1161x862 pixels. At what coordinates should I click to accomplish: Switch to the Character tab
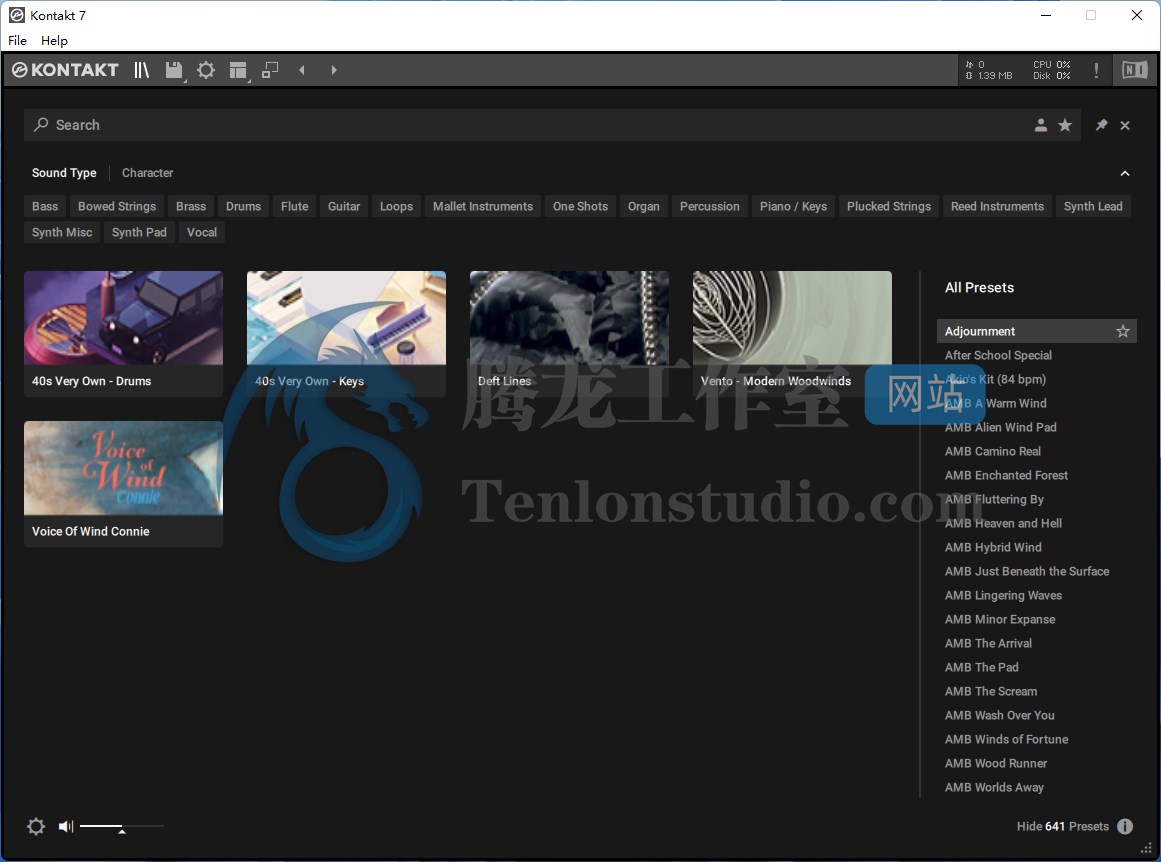(147, 173)
